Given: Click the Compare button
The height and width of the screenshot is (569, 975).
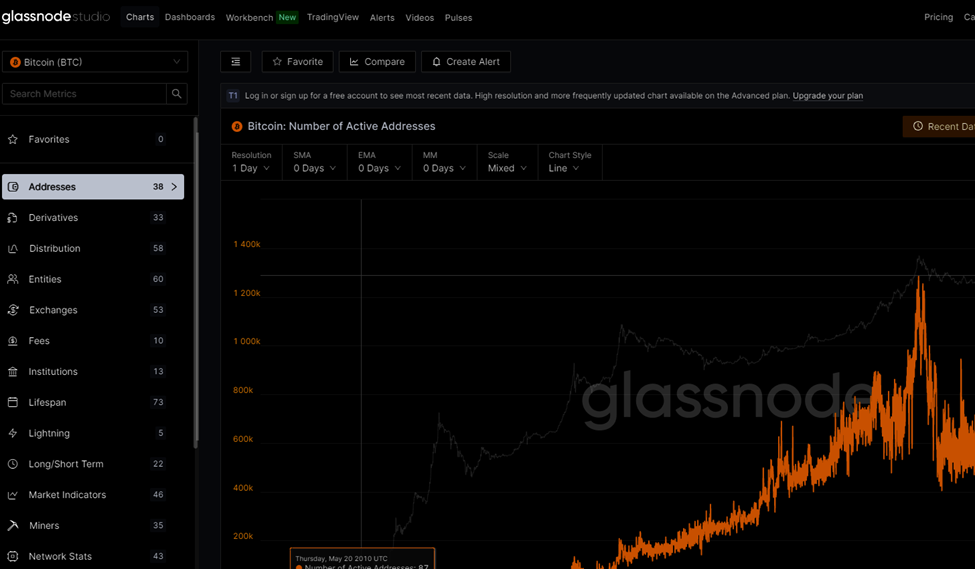Looking at the screenshot, I should [377, 62].
